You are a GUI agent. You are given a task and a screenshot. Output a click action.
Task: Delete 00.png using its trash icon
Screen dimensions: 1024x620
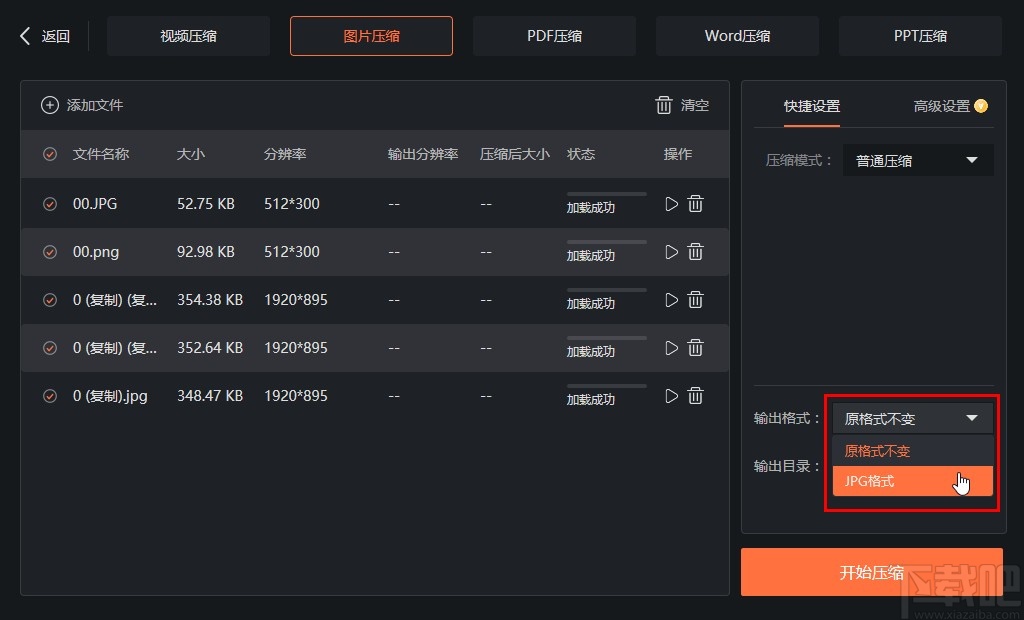[696, 252]
